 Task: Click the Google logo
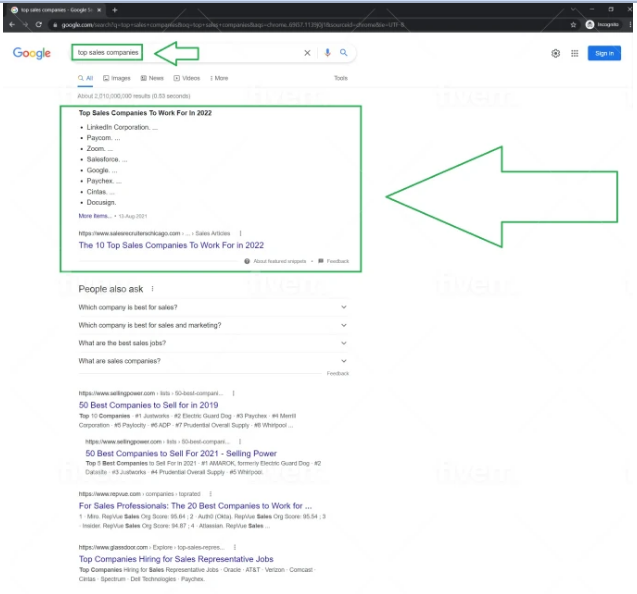coord(32,53)
